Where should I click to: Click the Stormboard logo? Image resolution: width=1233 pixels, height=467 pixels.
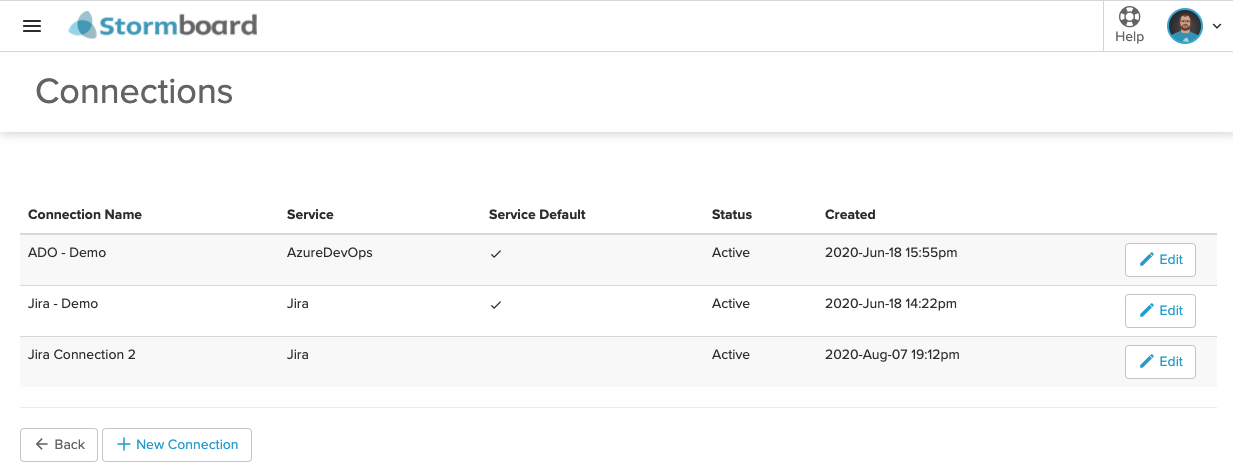pyautogui.click(x=163, y=25)
